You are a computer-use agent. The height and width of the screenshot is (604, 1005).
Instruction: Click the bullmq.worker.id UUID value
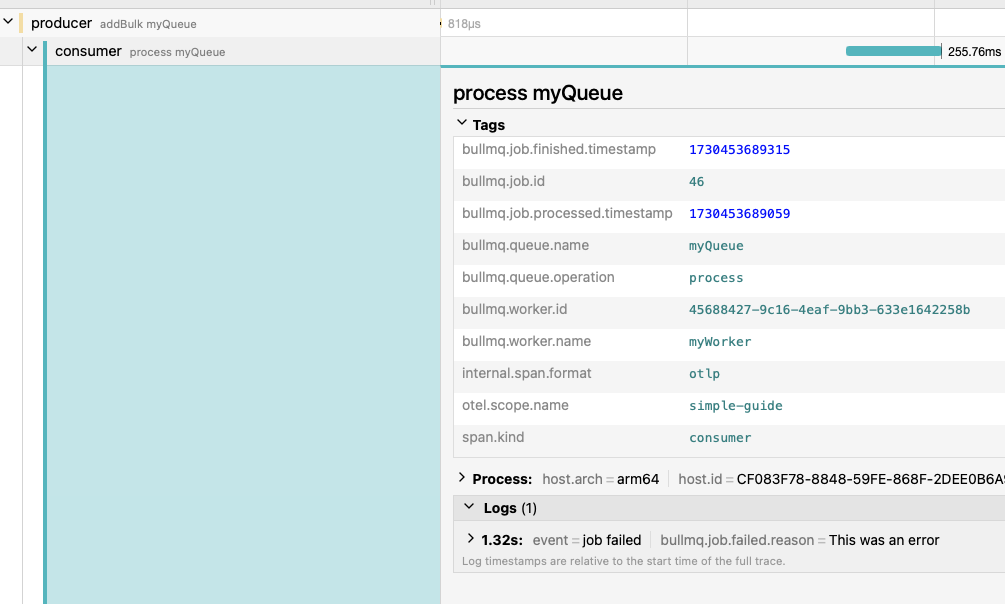pos(829,310)
